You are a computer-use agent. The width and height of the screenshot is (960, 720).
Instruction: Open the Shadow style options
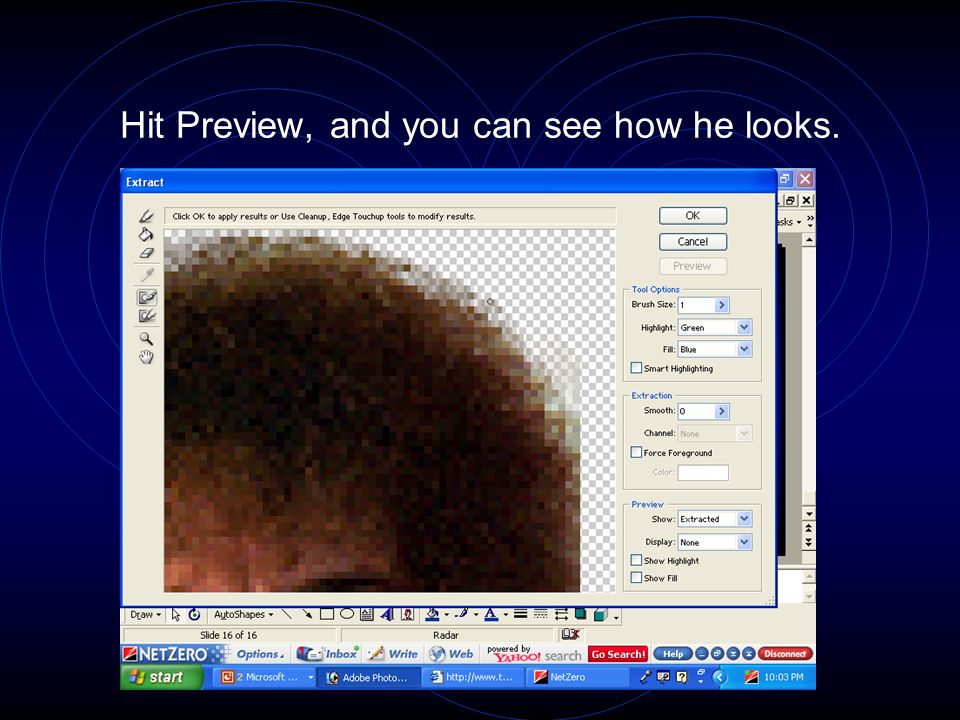coord(580,614)
